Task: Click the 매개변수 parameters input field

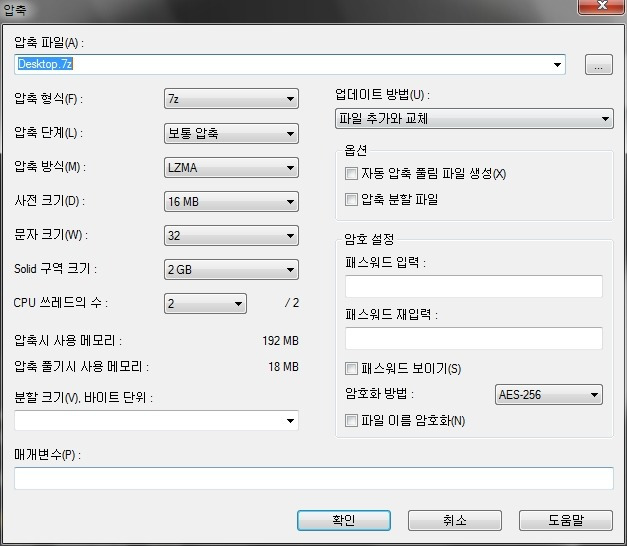Action: [x=314, y=478]
